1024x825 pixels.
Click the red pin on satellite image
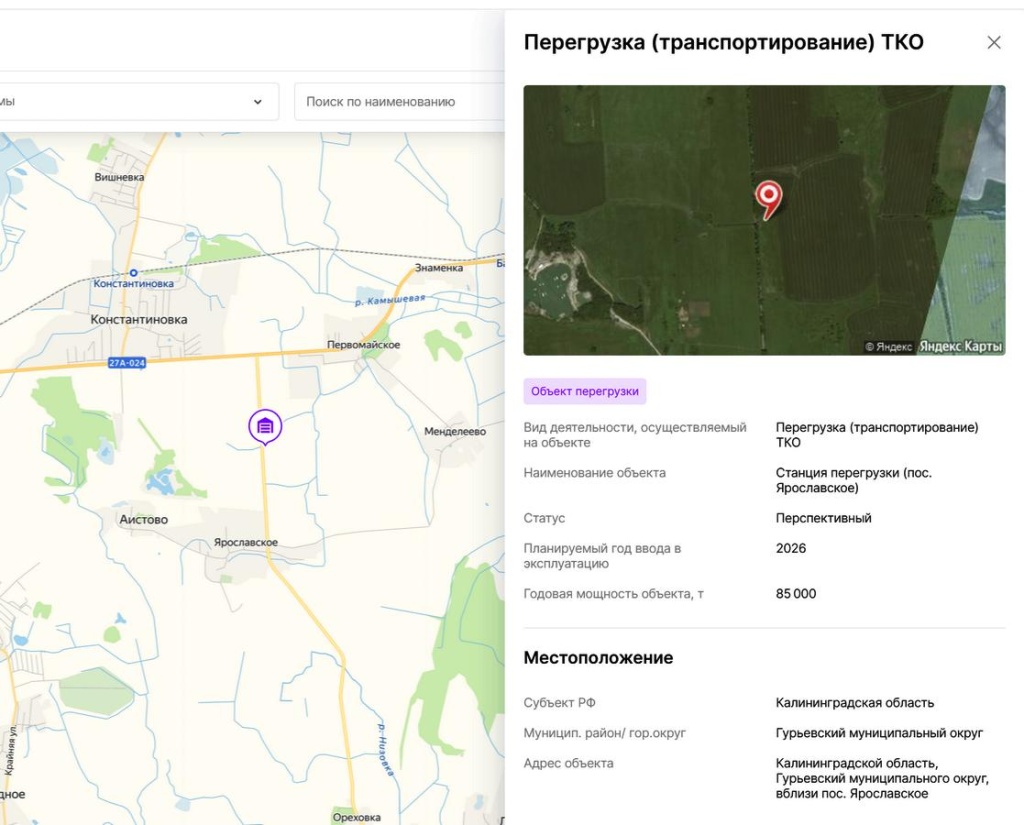coord(768,198)
